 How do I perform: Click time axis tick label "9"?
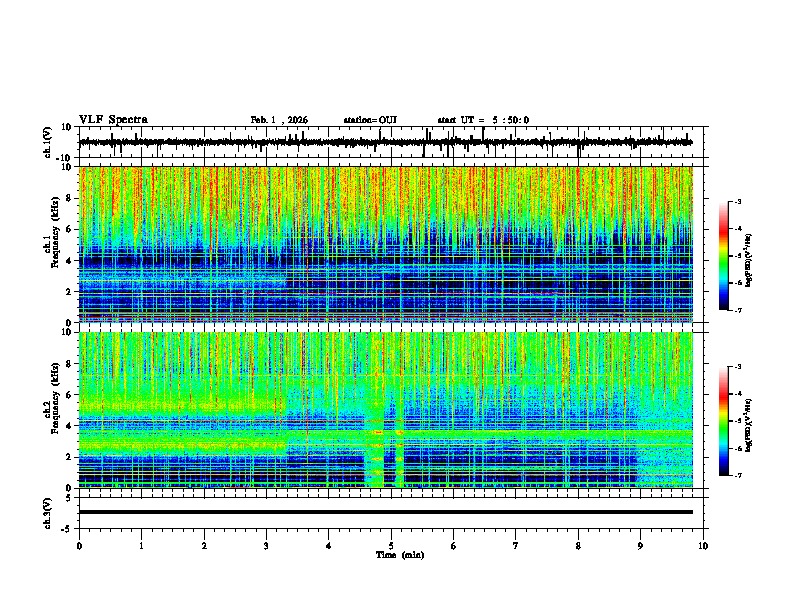pyautogui.click(x=640, y=546)
